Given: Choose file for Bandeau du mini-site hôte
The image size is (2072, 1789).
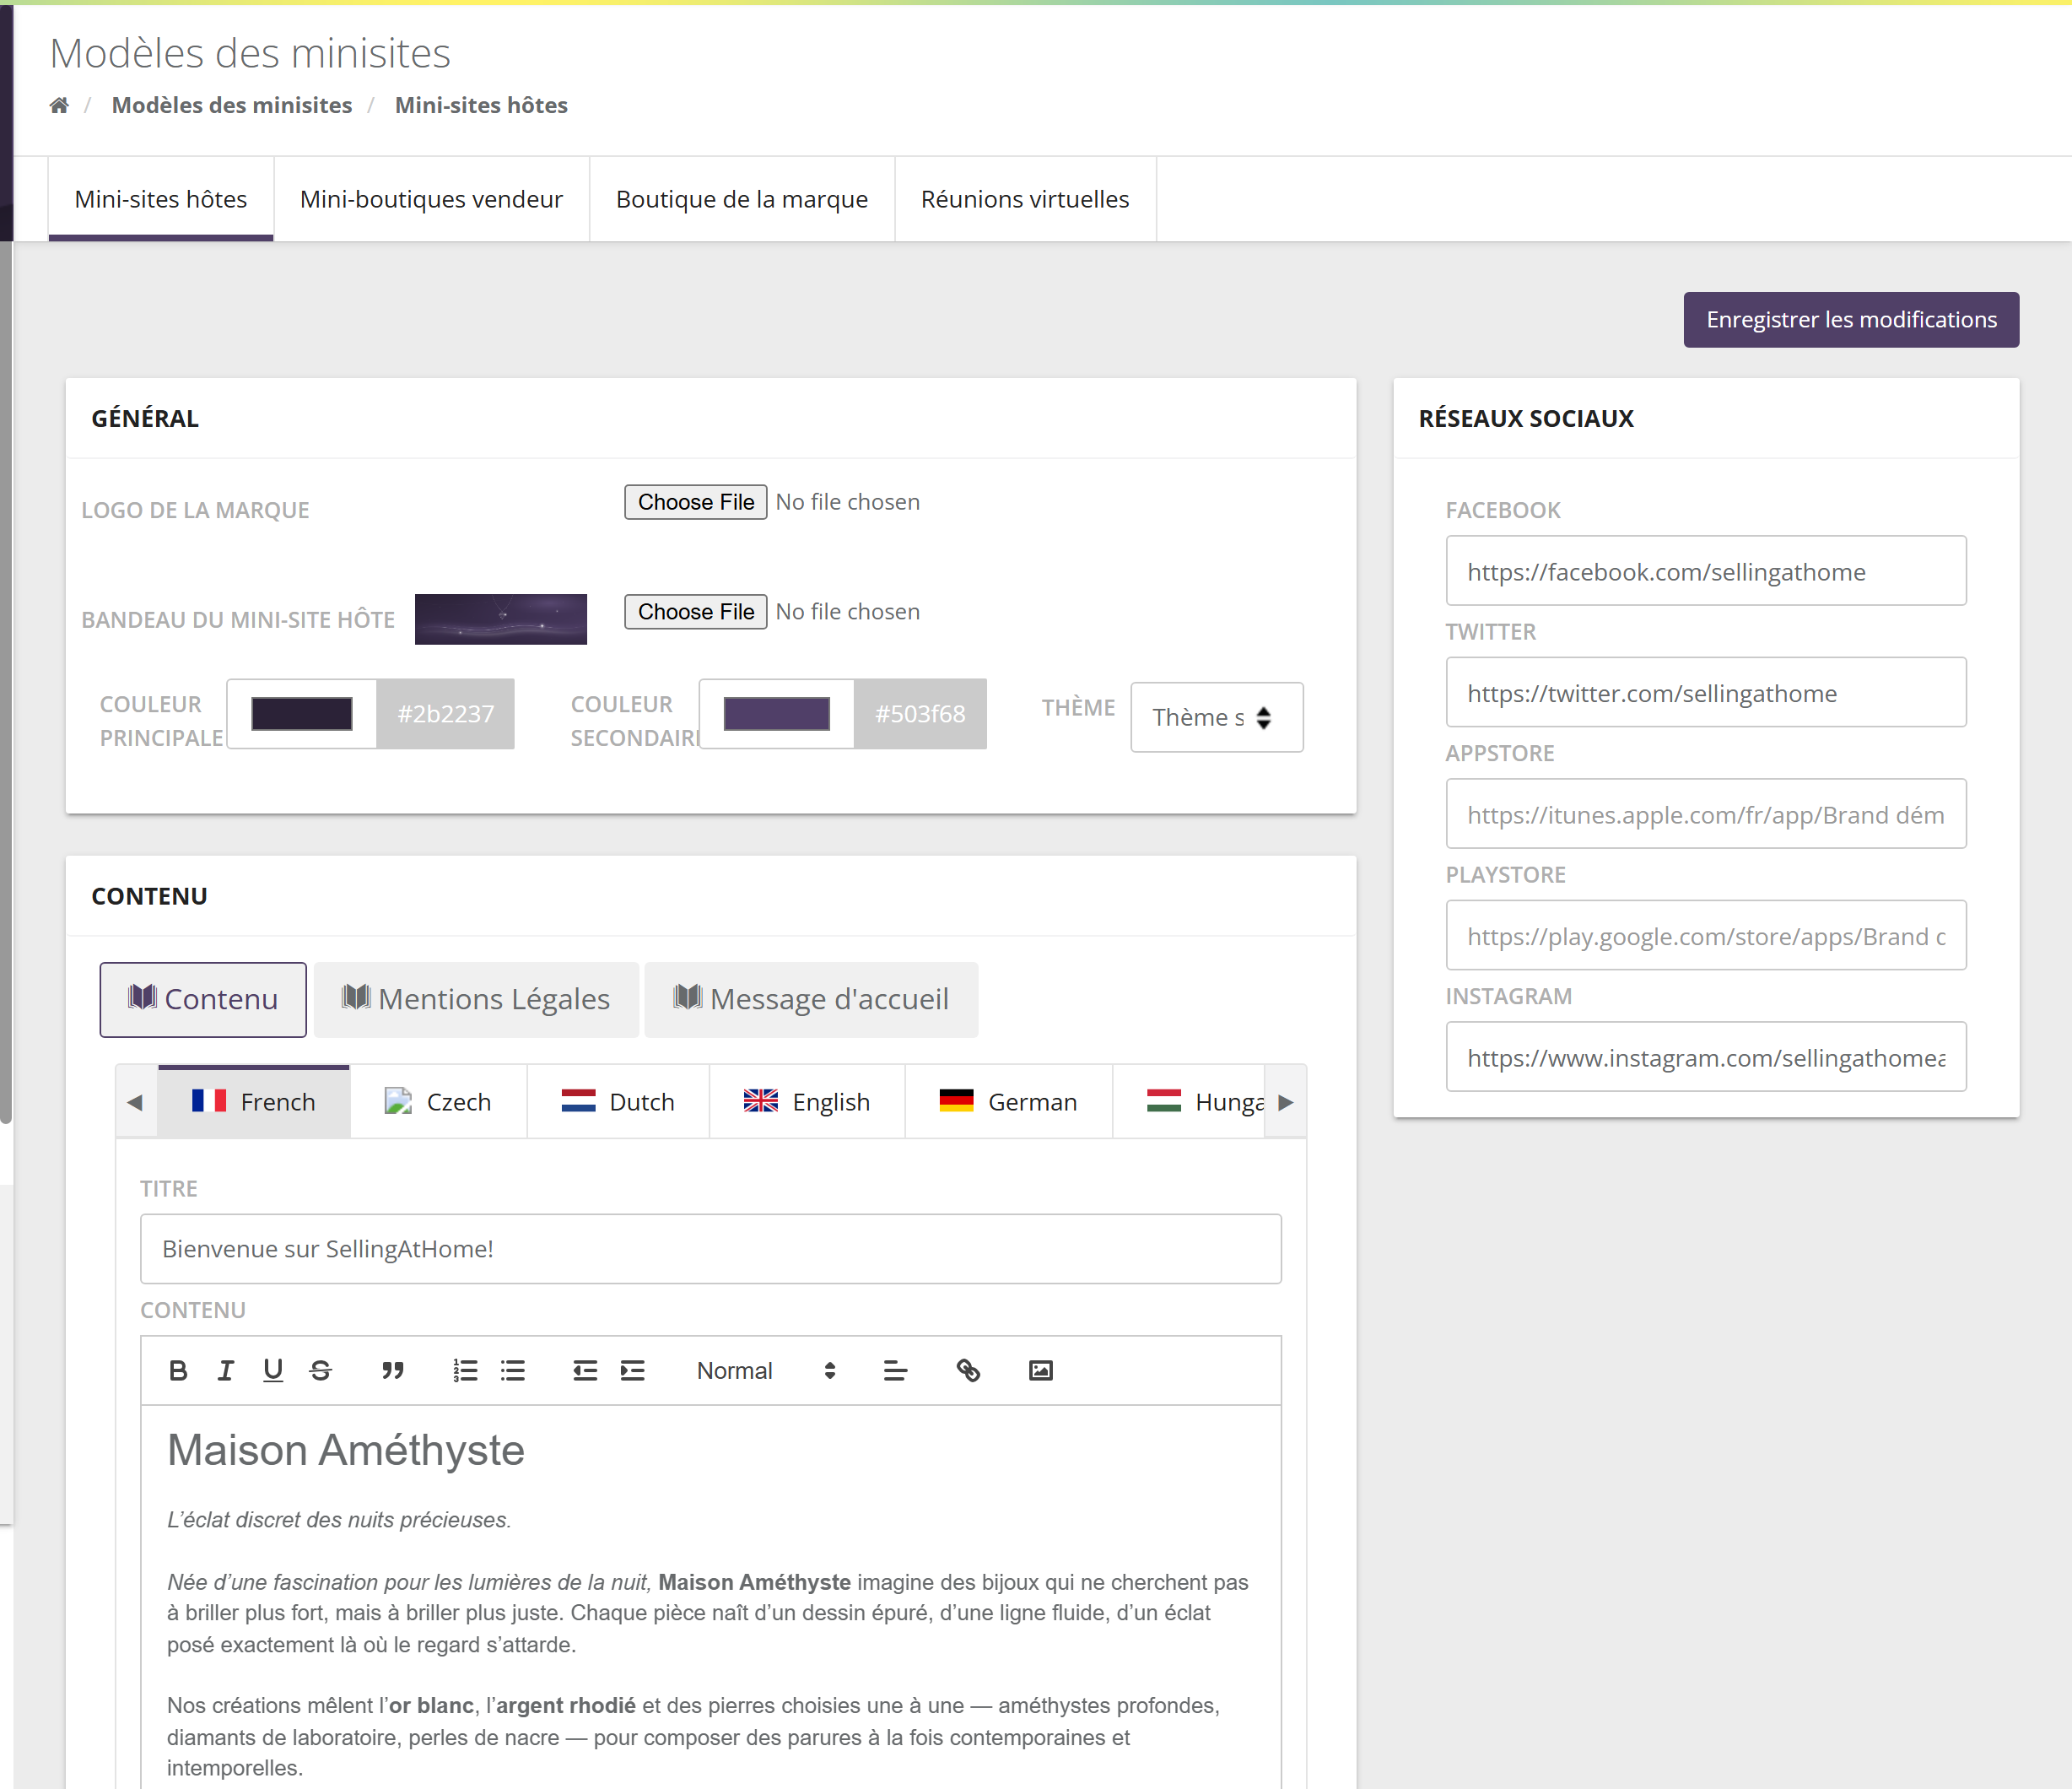Looking at the screenshot, I should [x=696, y=612].
